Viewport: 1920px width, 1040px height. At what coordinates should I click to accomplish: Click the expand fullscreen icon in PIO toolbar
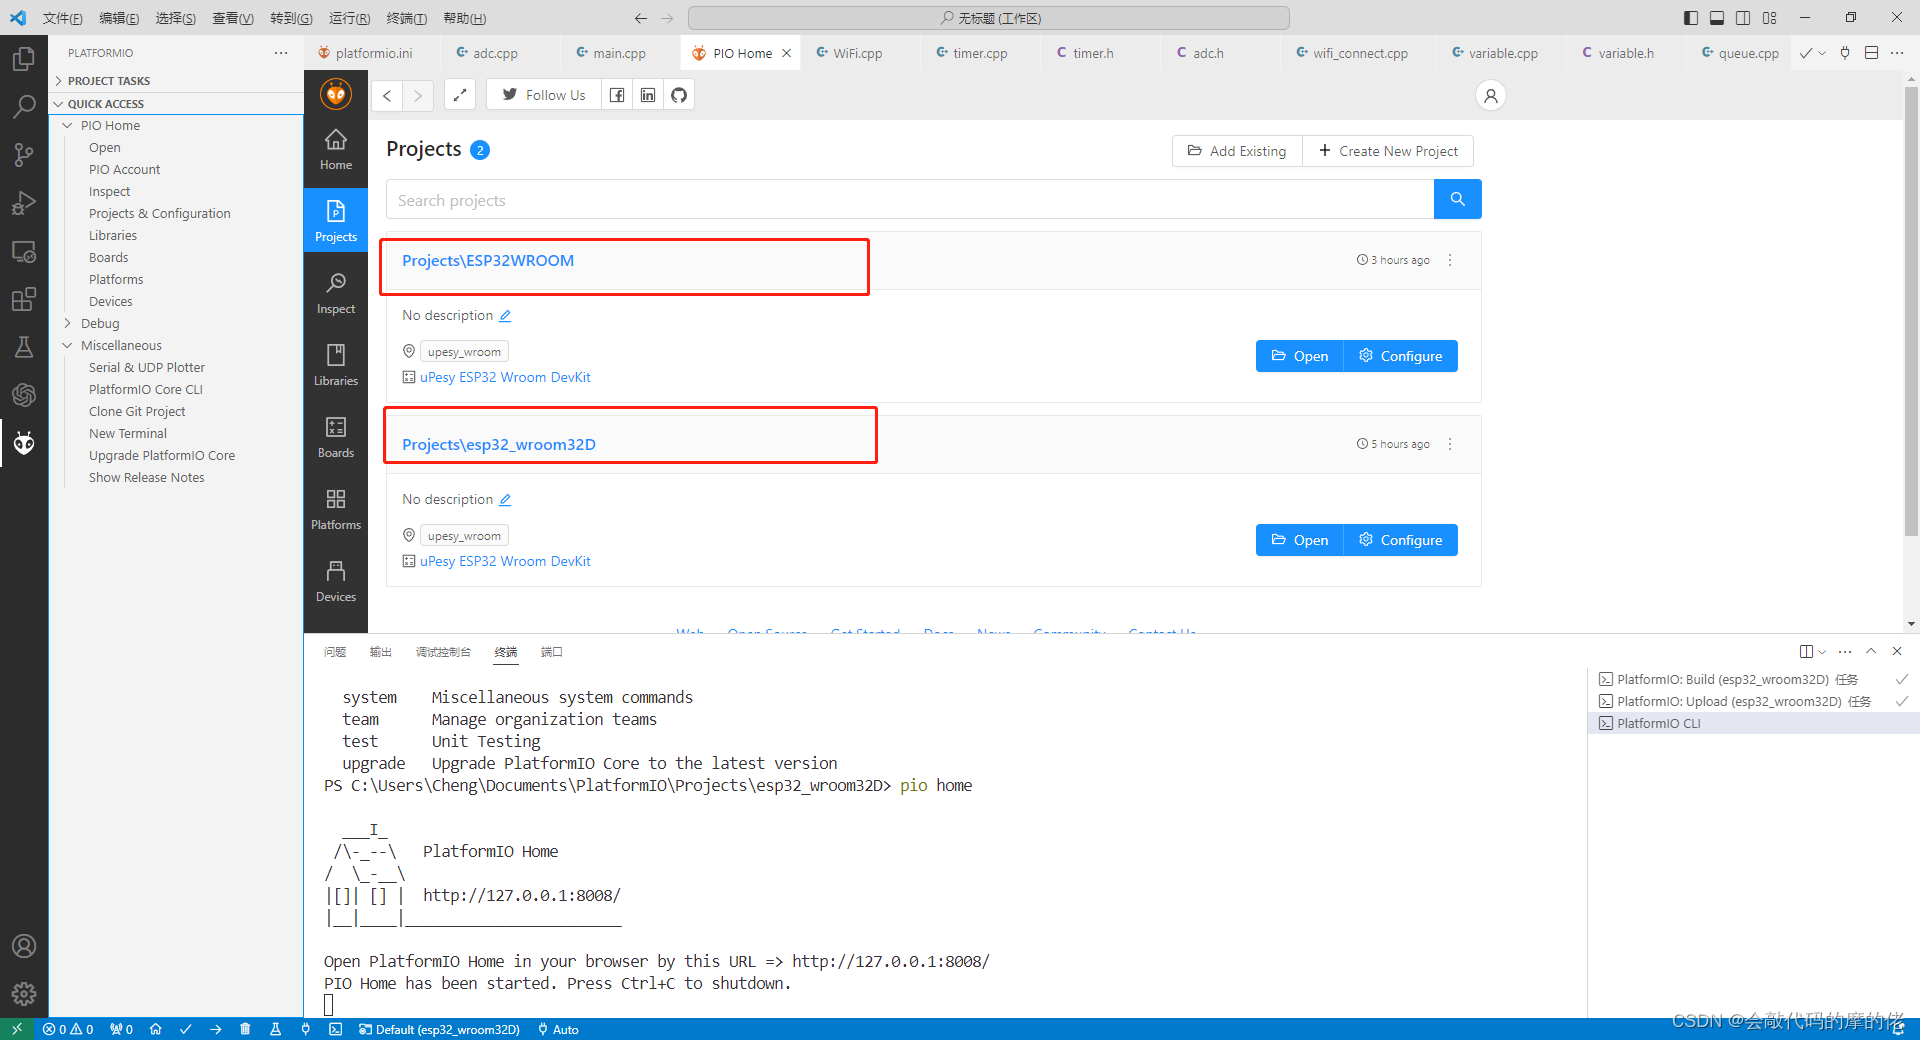(460, 95)
